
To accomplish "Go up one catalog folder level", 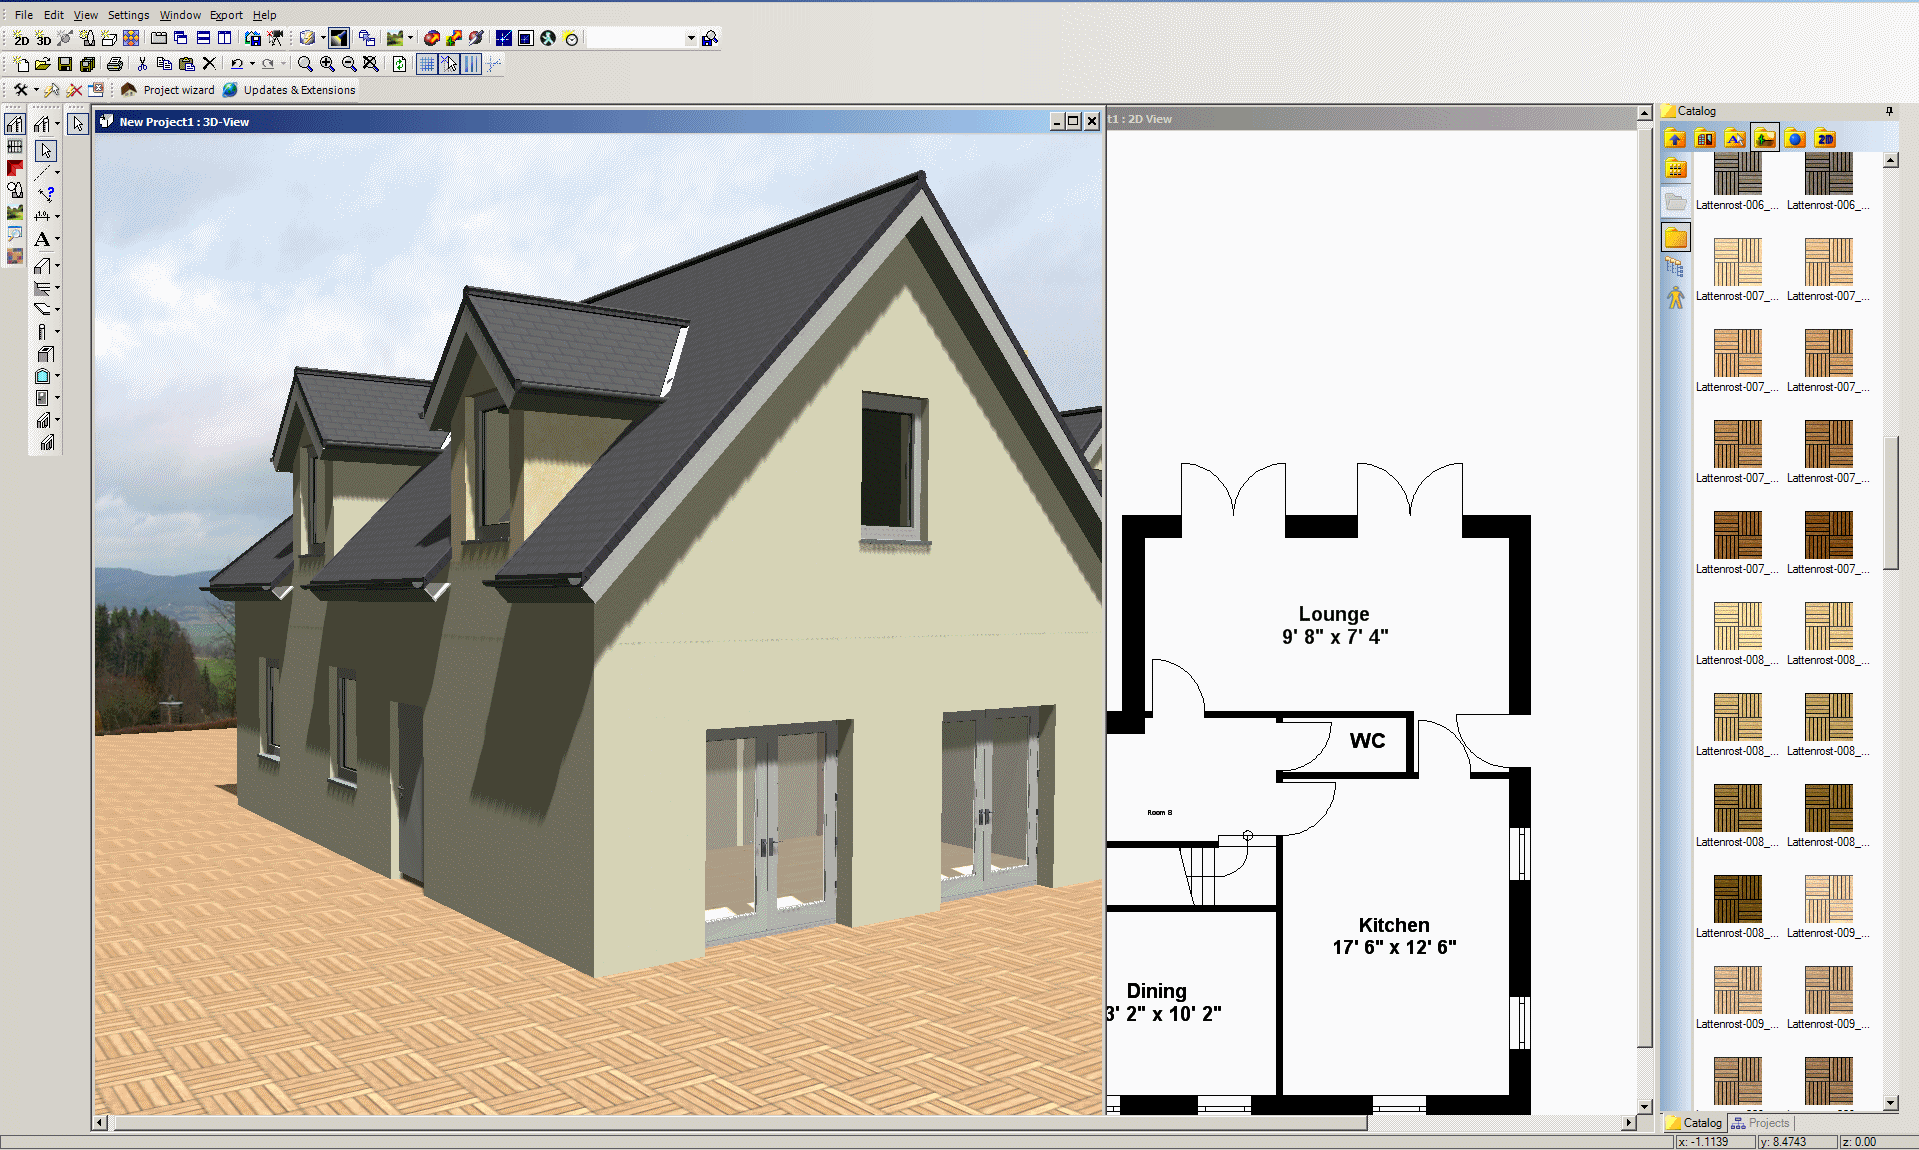I will (1675, 139).
